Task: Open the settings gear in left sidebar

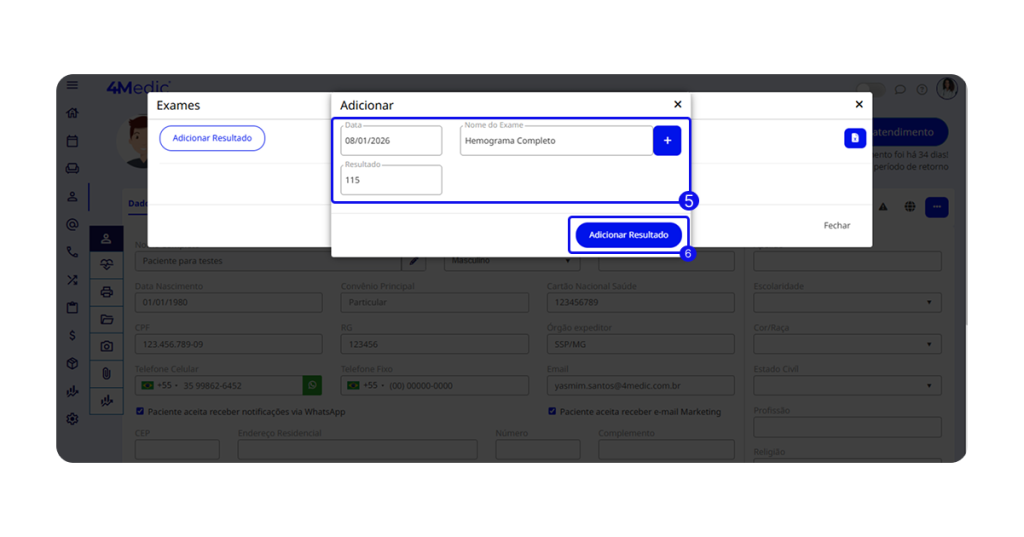Action: pyautogui.click(x=72, y=419)
